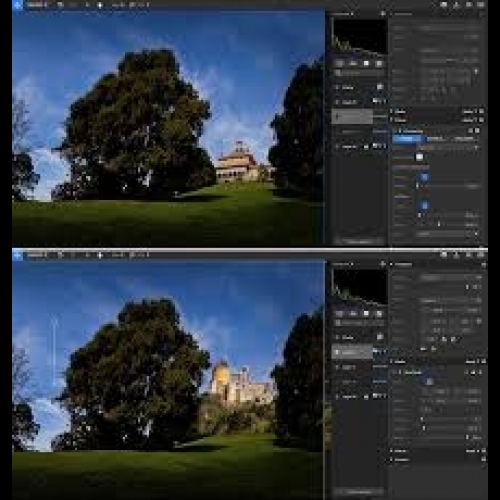Click the last icon in the row under lower histogram

(x=379, y=313)
